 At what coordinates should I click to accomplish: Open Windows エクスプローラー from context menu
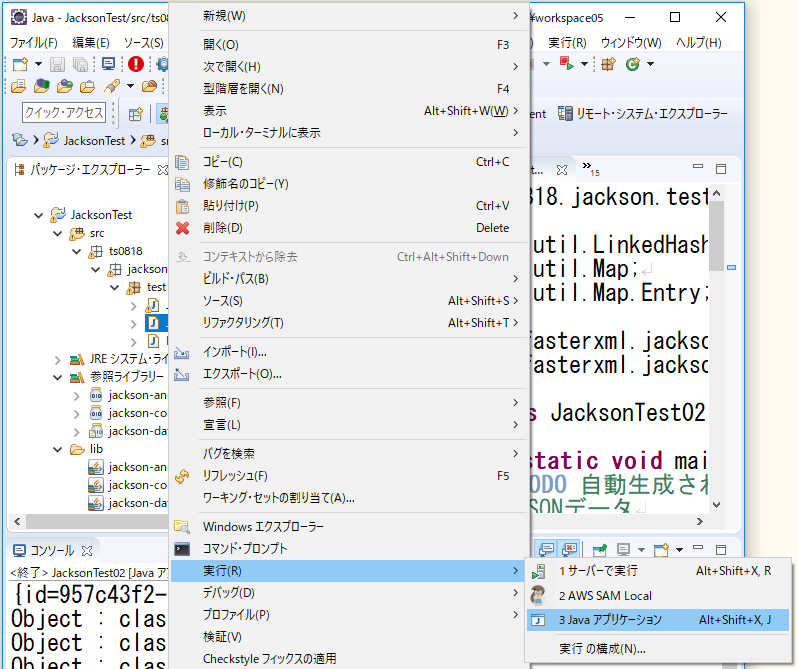pos(349,527)
